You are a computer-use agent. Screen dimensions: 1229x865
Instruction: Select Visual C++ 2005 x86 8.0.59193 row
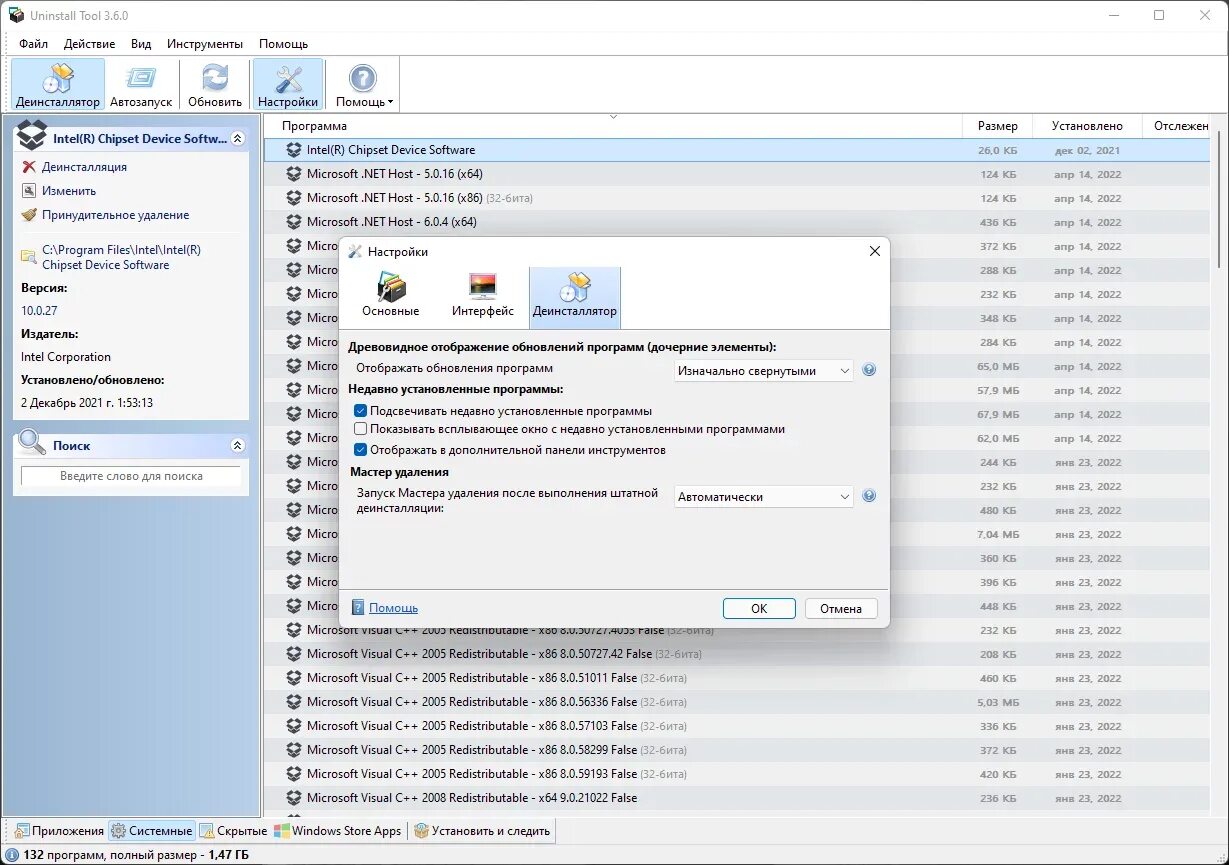coord(737,774)
